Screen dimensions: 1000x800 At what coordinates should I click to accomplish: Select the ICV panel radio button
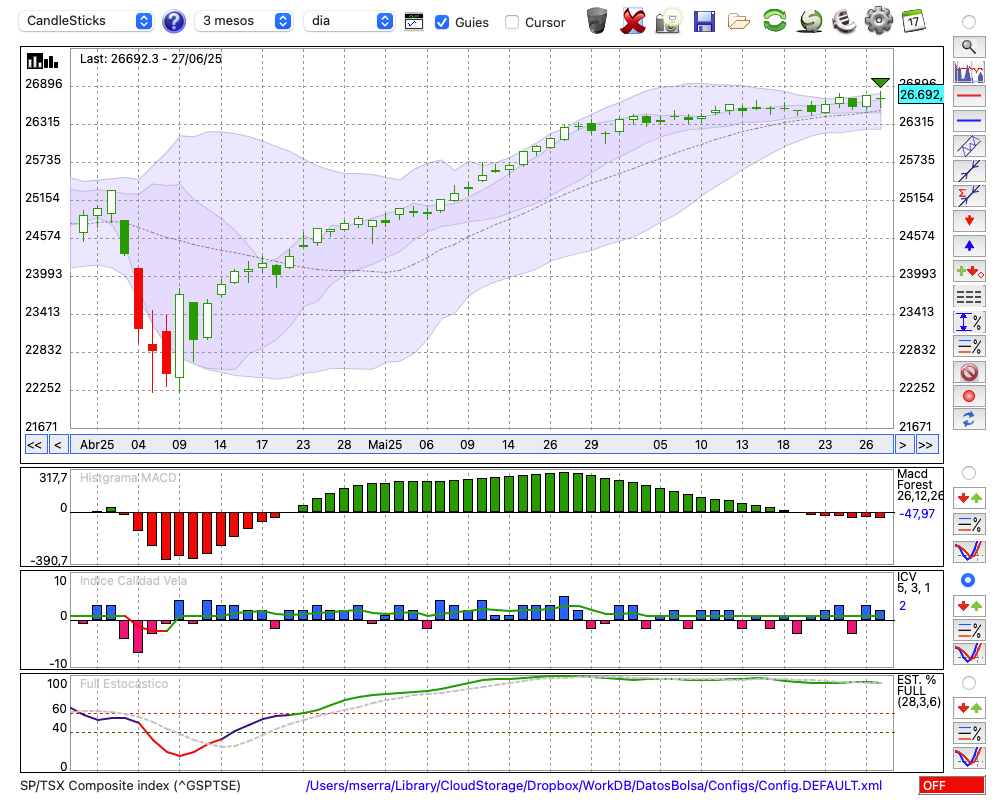968,580
